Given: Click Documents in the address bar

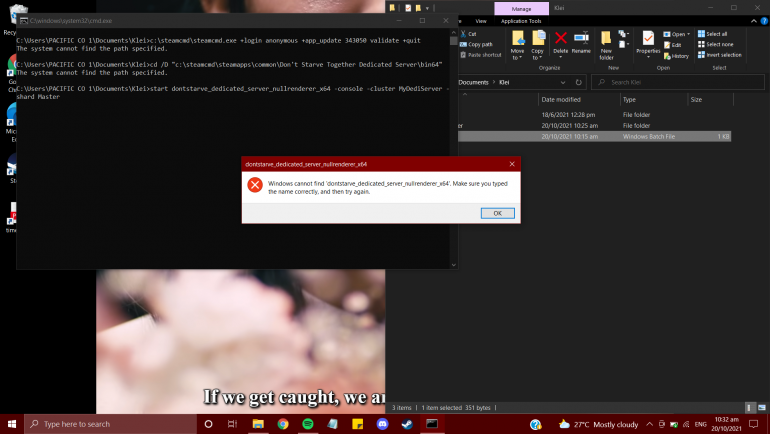Looking at the screenshot, I should (473, 82).
